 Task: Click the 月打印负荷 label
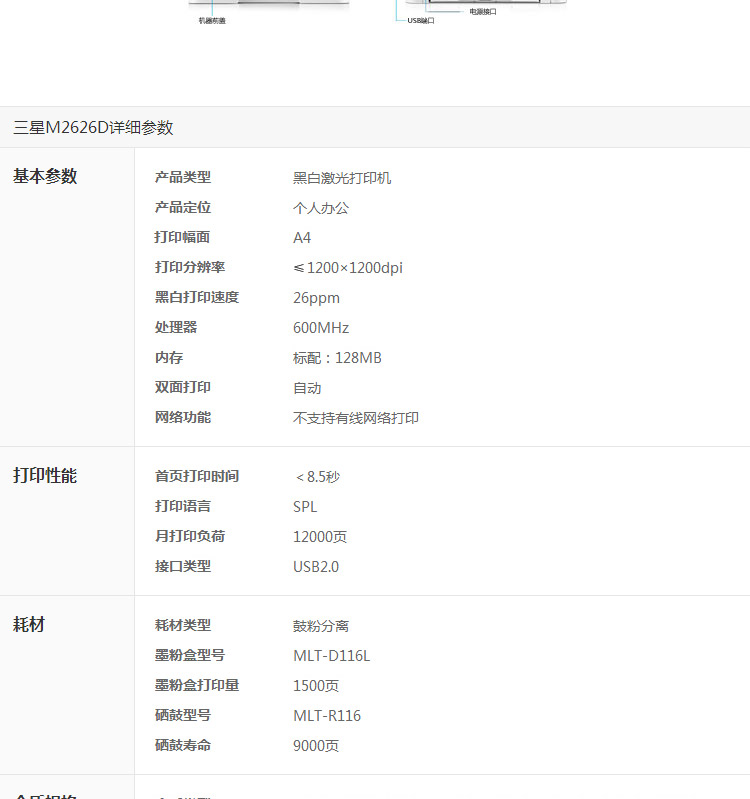click(190, 536)
